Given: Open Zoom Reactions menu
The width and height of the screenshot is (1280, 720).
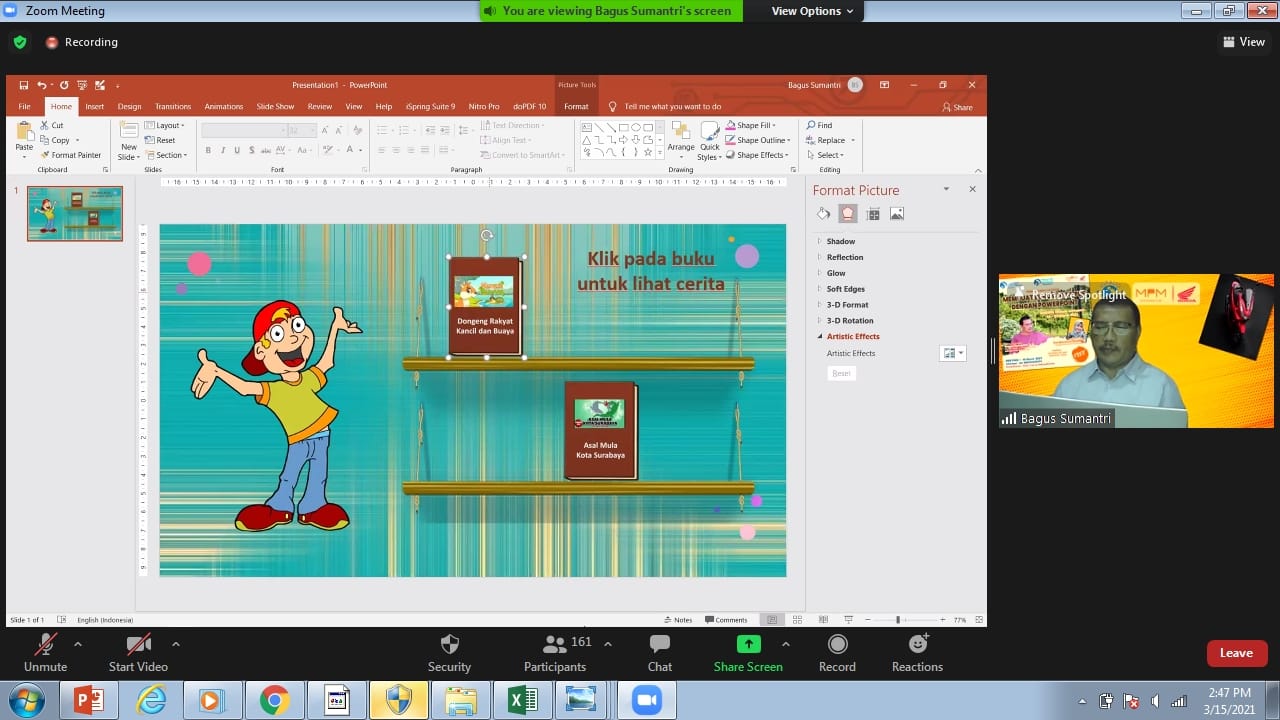Looking at the screenshot, I should tap(917, 654).
